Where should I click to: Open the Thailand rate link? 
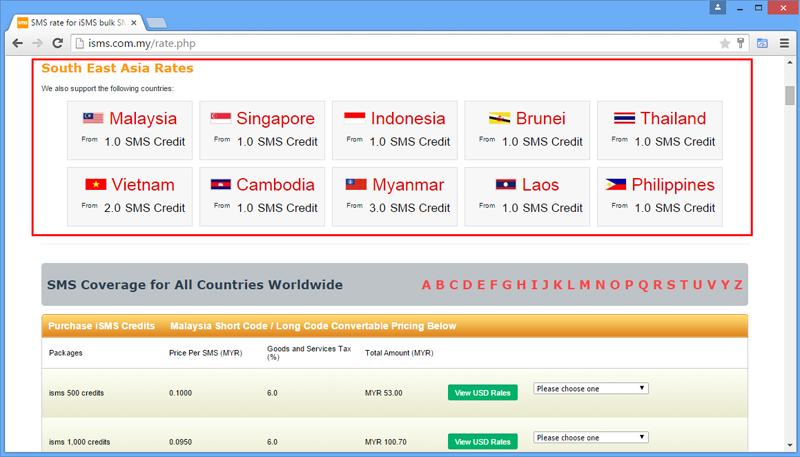(x=673, y=118)
